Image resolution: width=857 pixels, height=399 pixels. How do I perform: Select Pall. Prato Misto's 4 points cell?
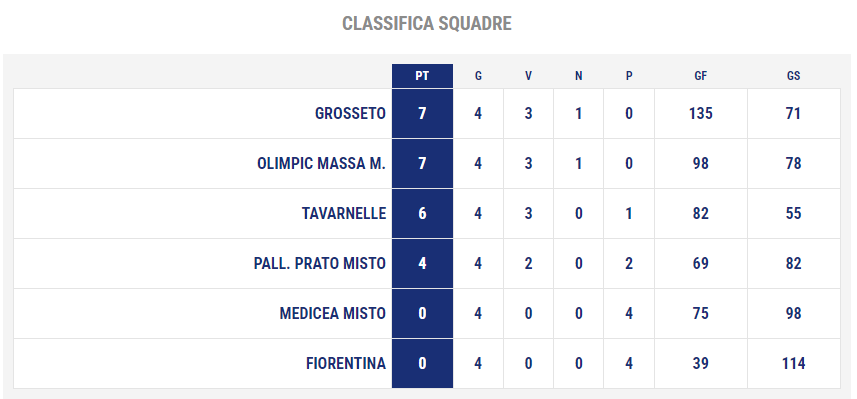pos(422,263)
